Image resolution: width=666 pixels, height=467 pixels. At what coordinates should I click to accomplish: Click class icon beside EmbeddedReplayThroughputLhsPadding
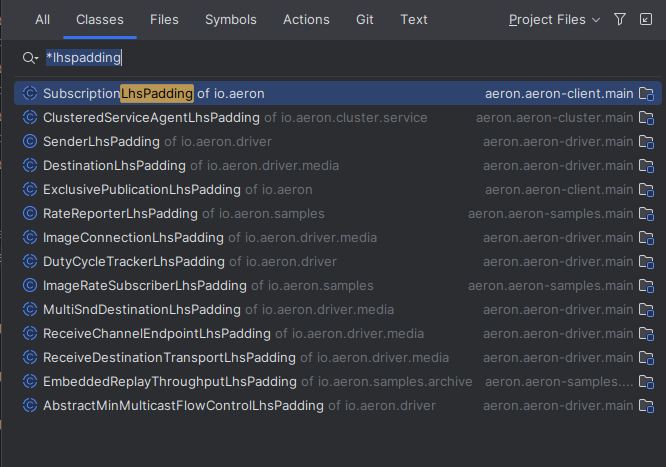point(30,382)
